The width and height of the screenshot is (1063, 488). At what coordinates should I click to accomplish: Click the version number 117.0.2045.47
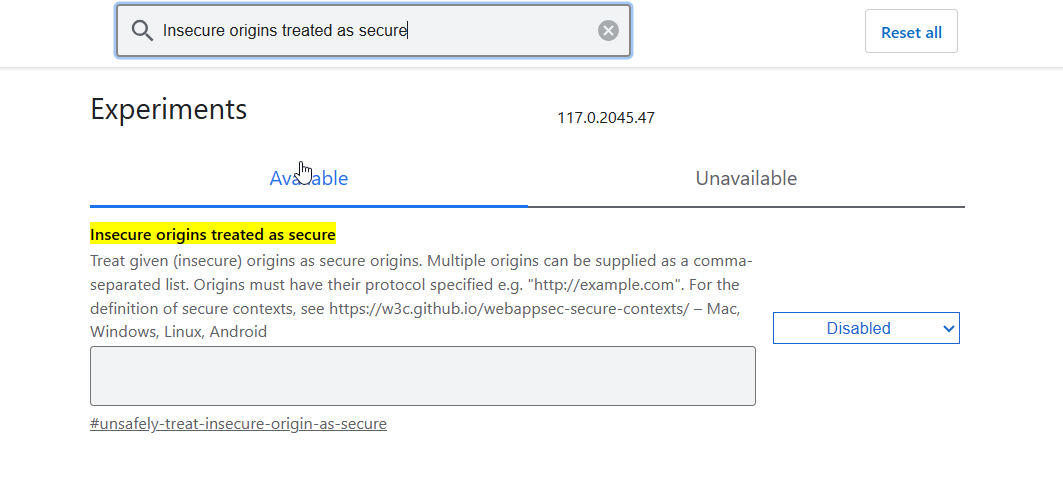point(606,118)
